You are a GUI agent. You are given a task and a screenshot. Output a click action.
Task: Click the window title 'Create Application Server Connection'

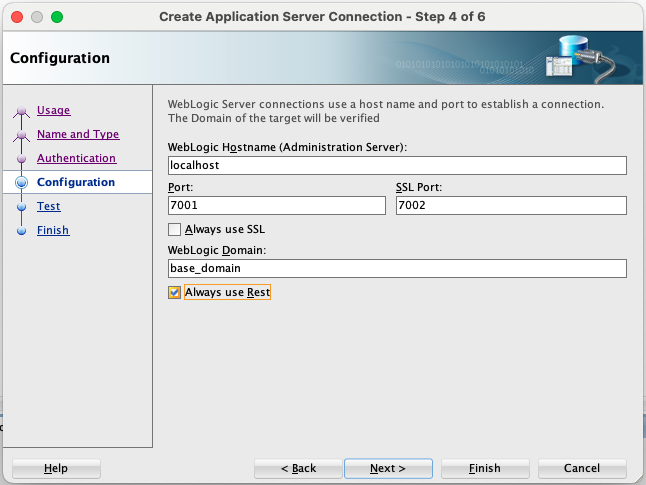tap(322, 16)
